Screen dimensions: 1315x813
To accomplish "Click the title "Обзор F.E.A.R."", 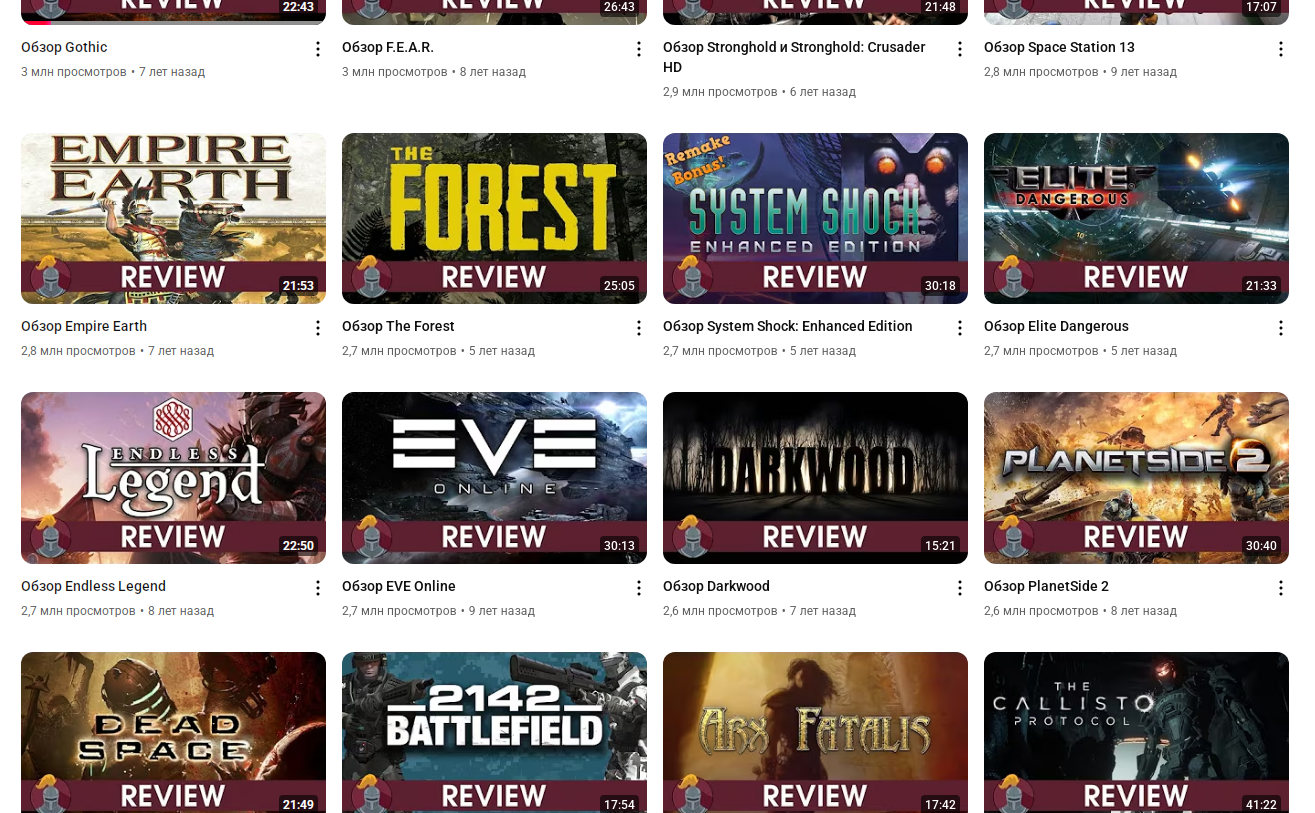I will [x=388, y=47].
